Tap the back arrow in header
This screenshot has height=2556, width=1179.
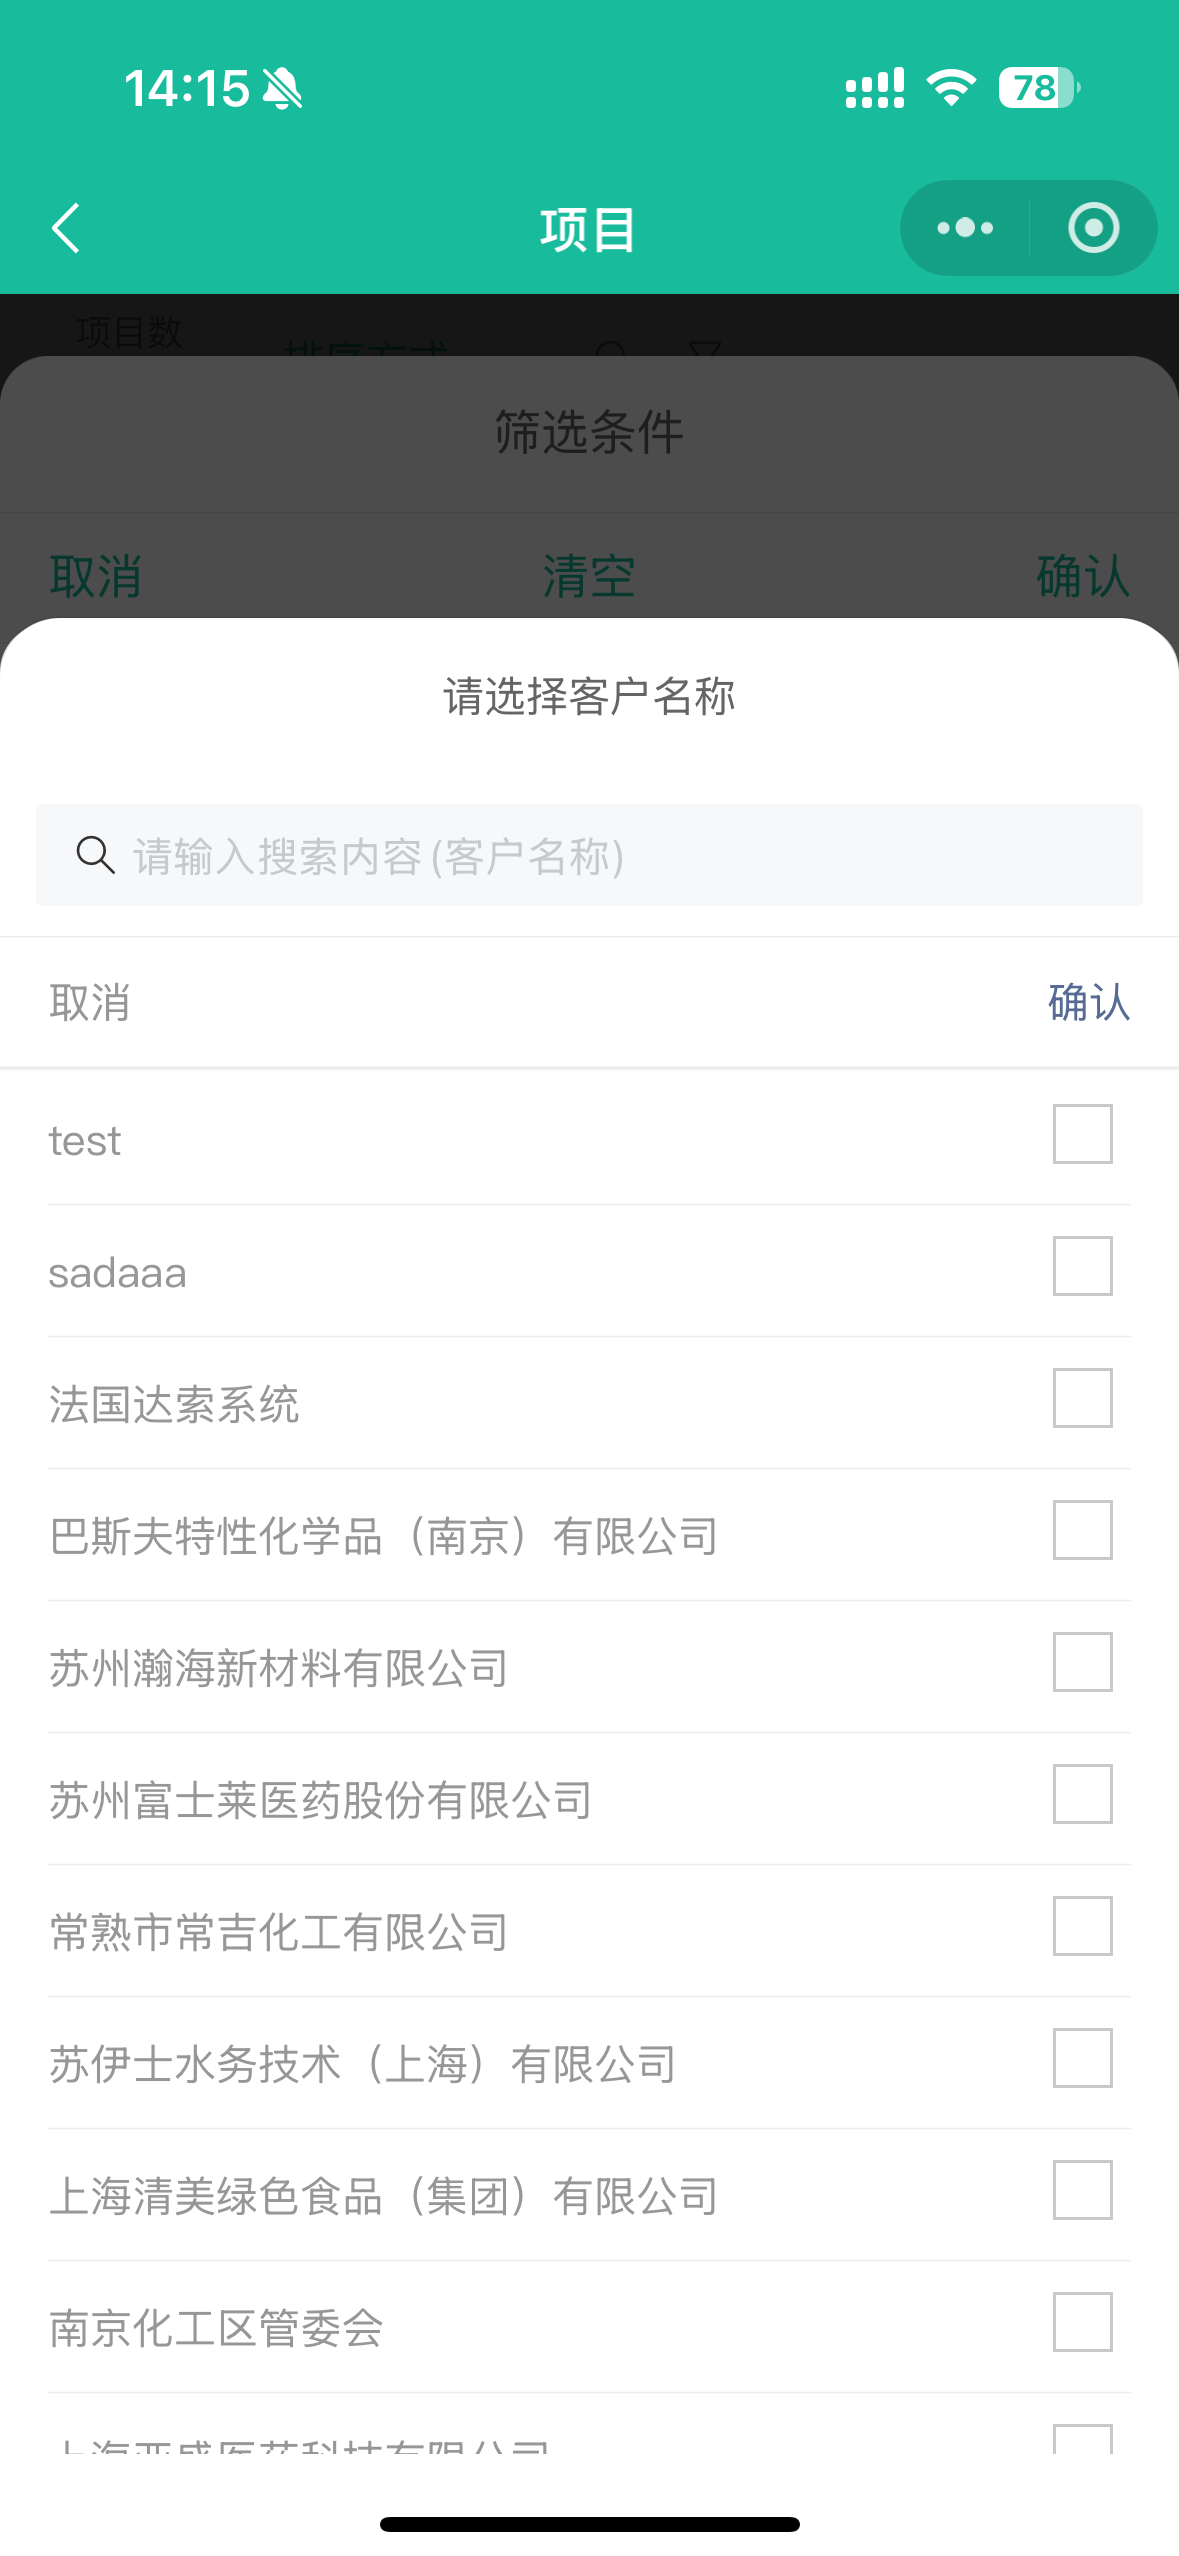(x=66, y=229)
